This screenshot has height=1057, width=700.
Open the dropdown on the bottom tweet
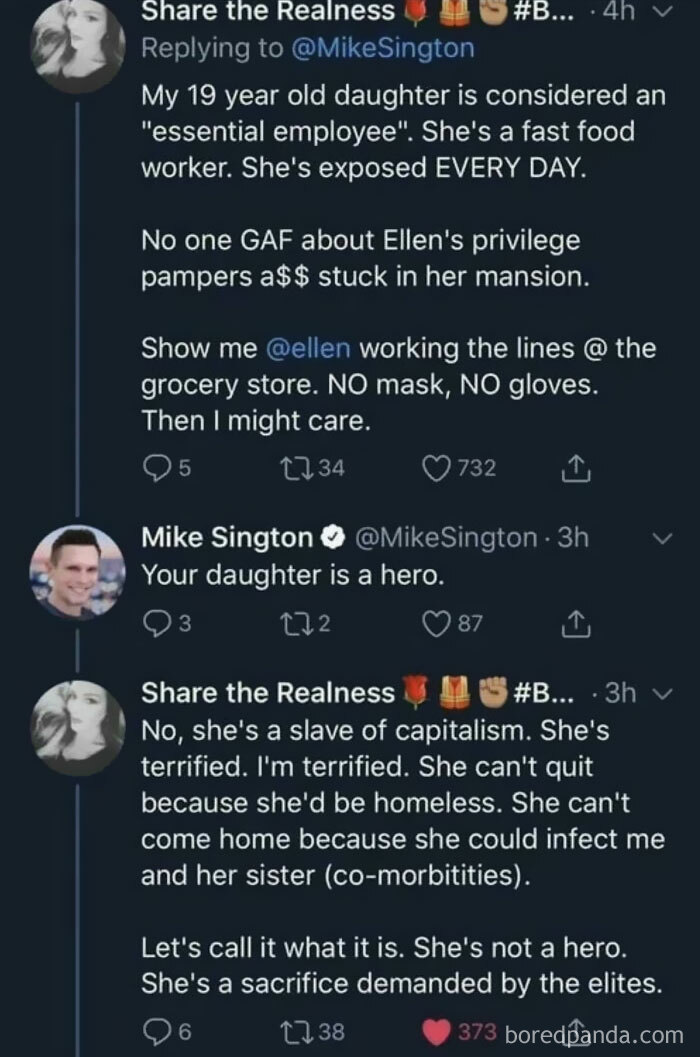(662, 692)
